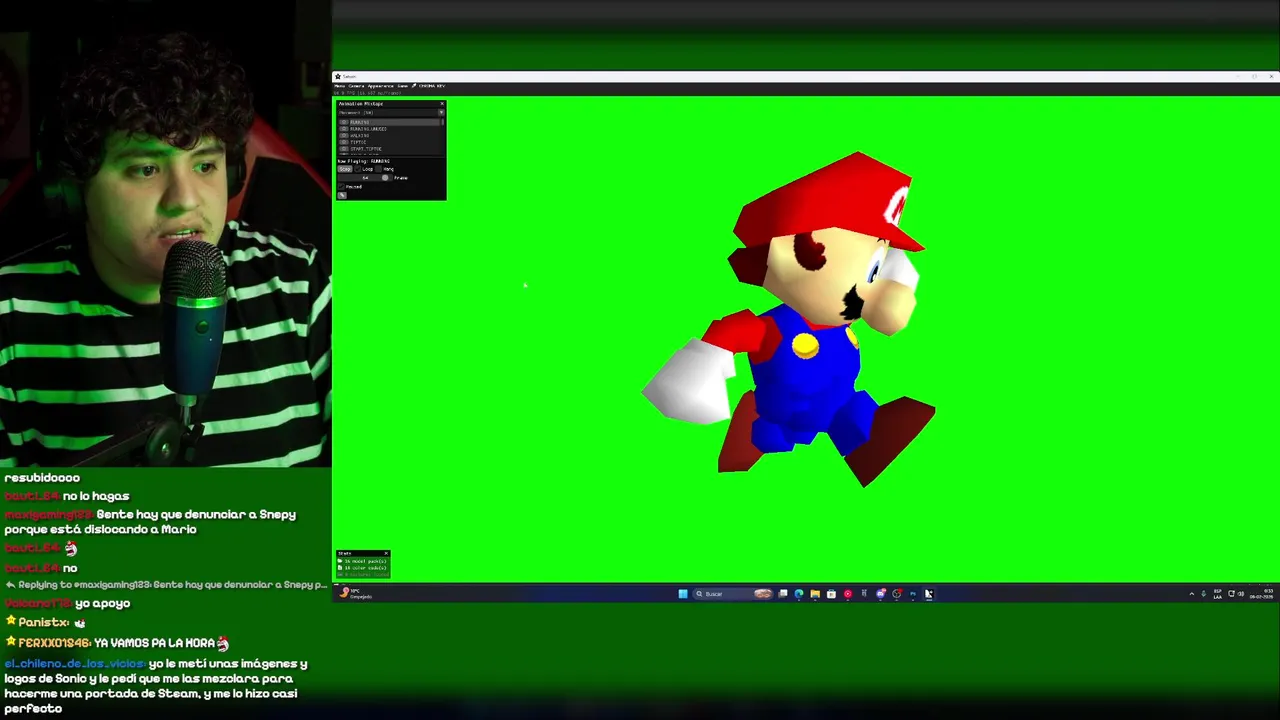Show hidden system tray icons
1280x720 pixels.
1192,594
